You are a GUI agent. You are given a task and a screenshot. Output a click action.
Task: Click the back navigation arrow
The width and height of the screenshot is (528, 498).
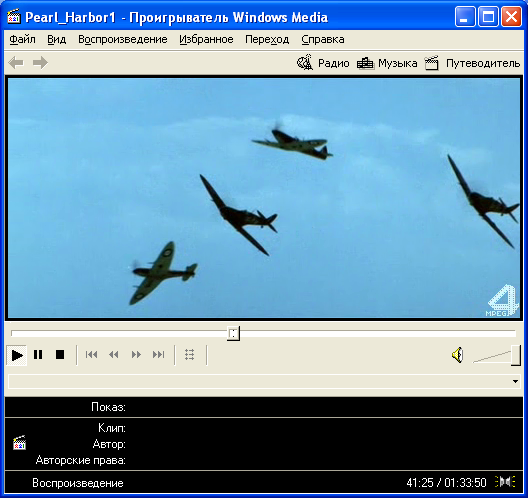click(16, 63)
